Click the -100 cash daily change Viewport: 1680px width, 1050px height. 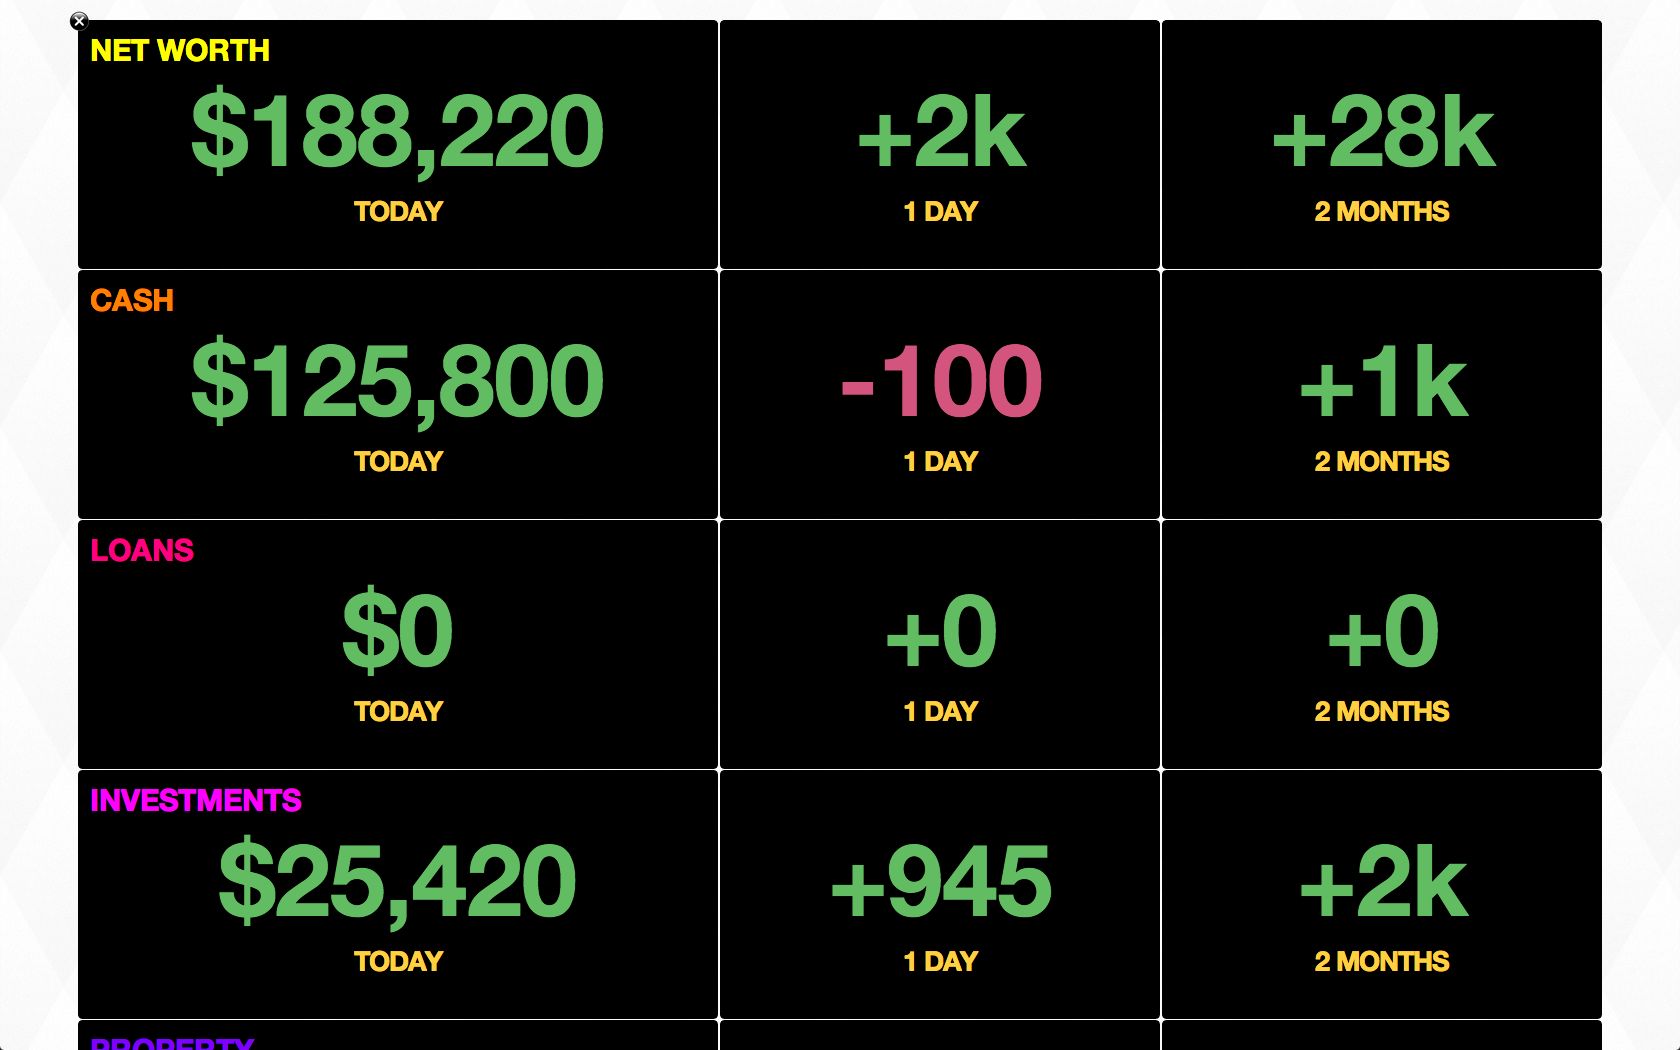coord(940,382)
